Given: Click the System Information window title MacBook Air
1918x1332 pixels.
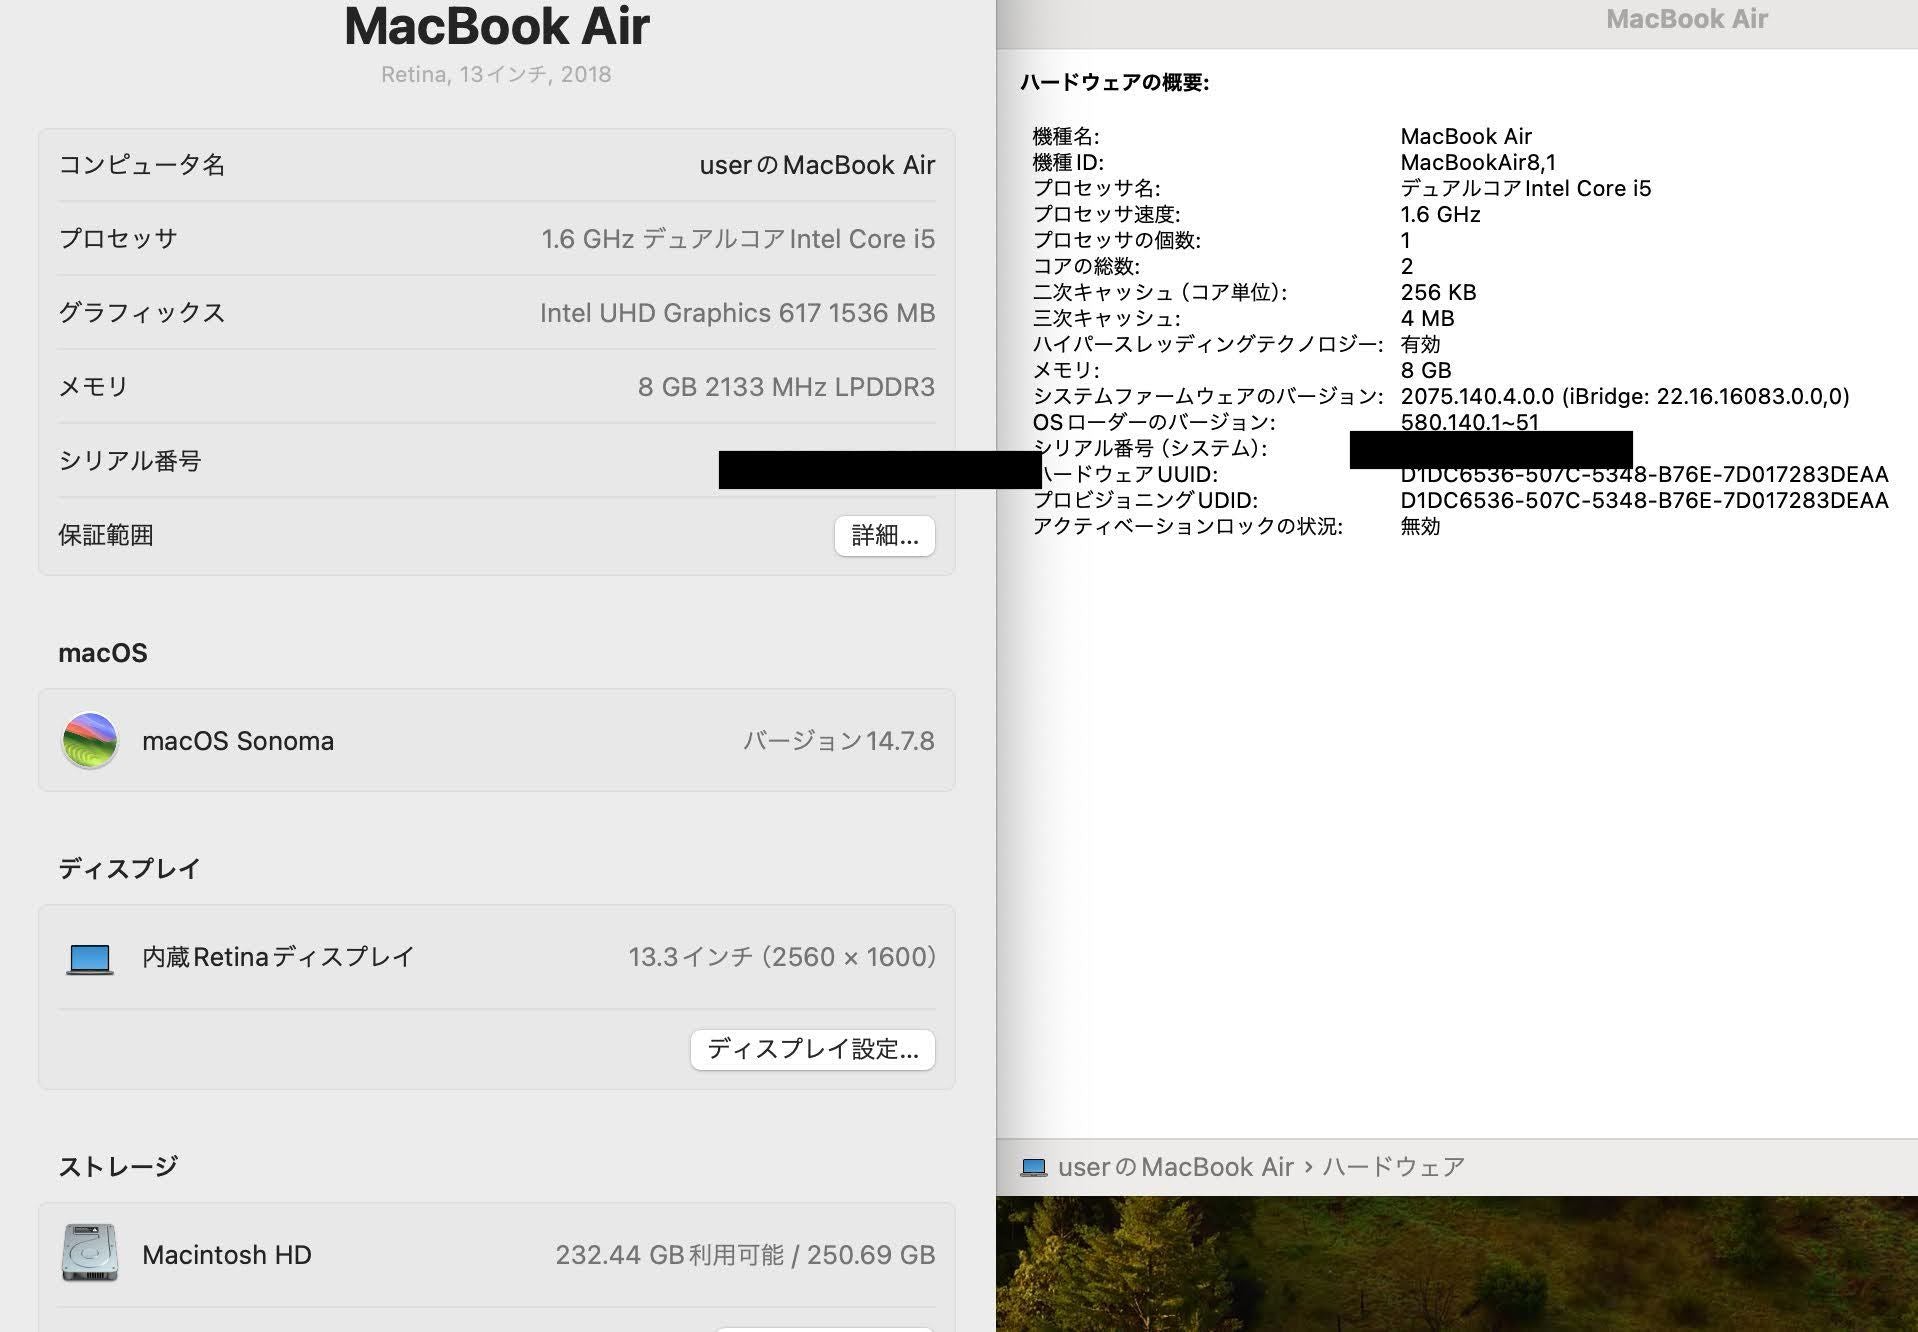Looking at the screenshot, I should coord(1686,19).
